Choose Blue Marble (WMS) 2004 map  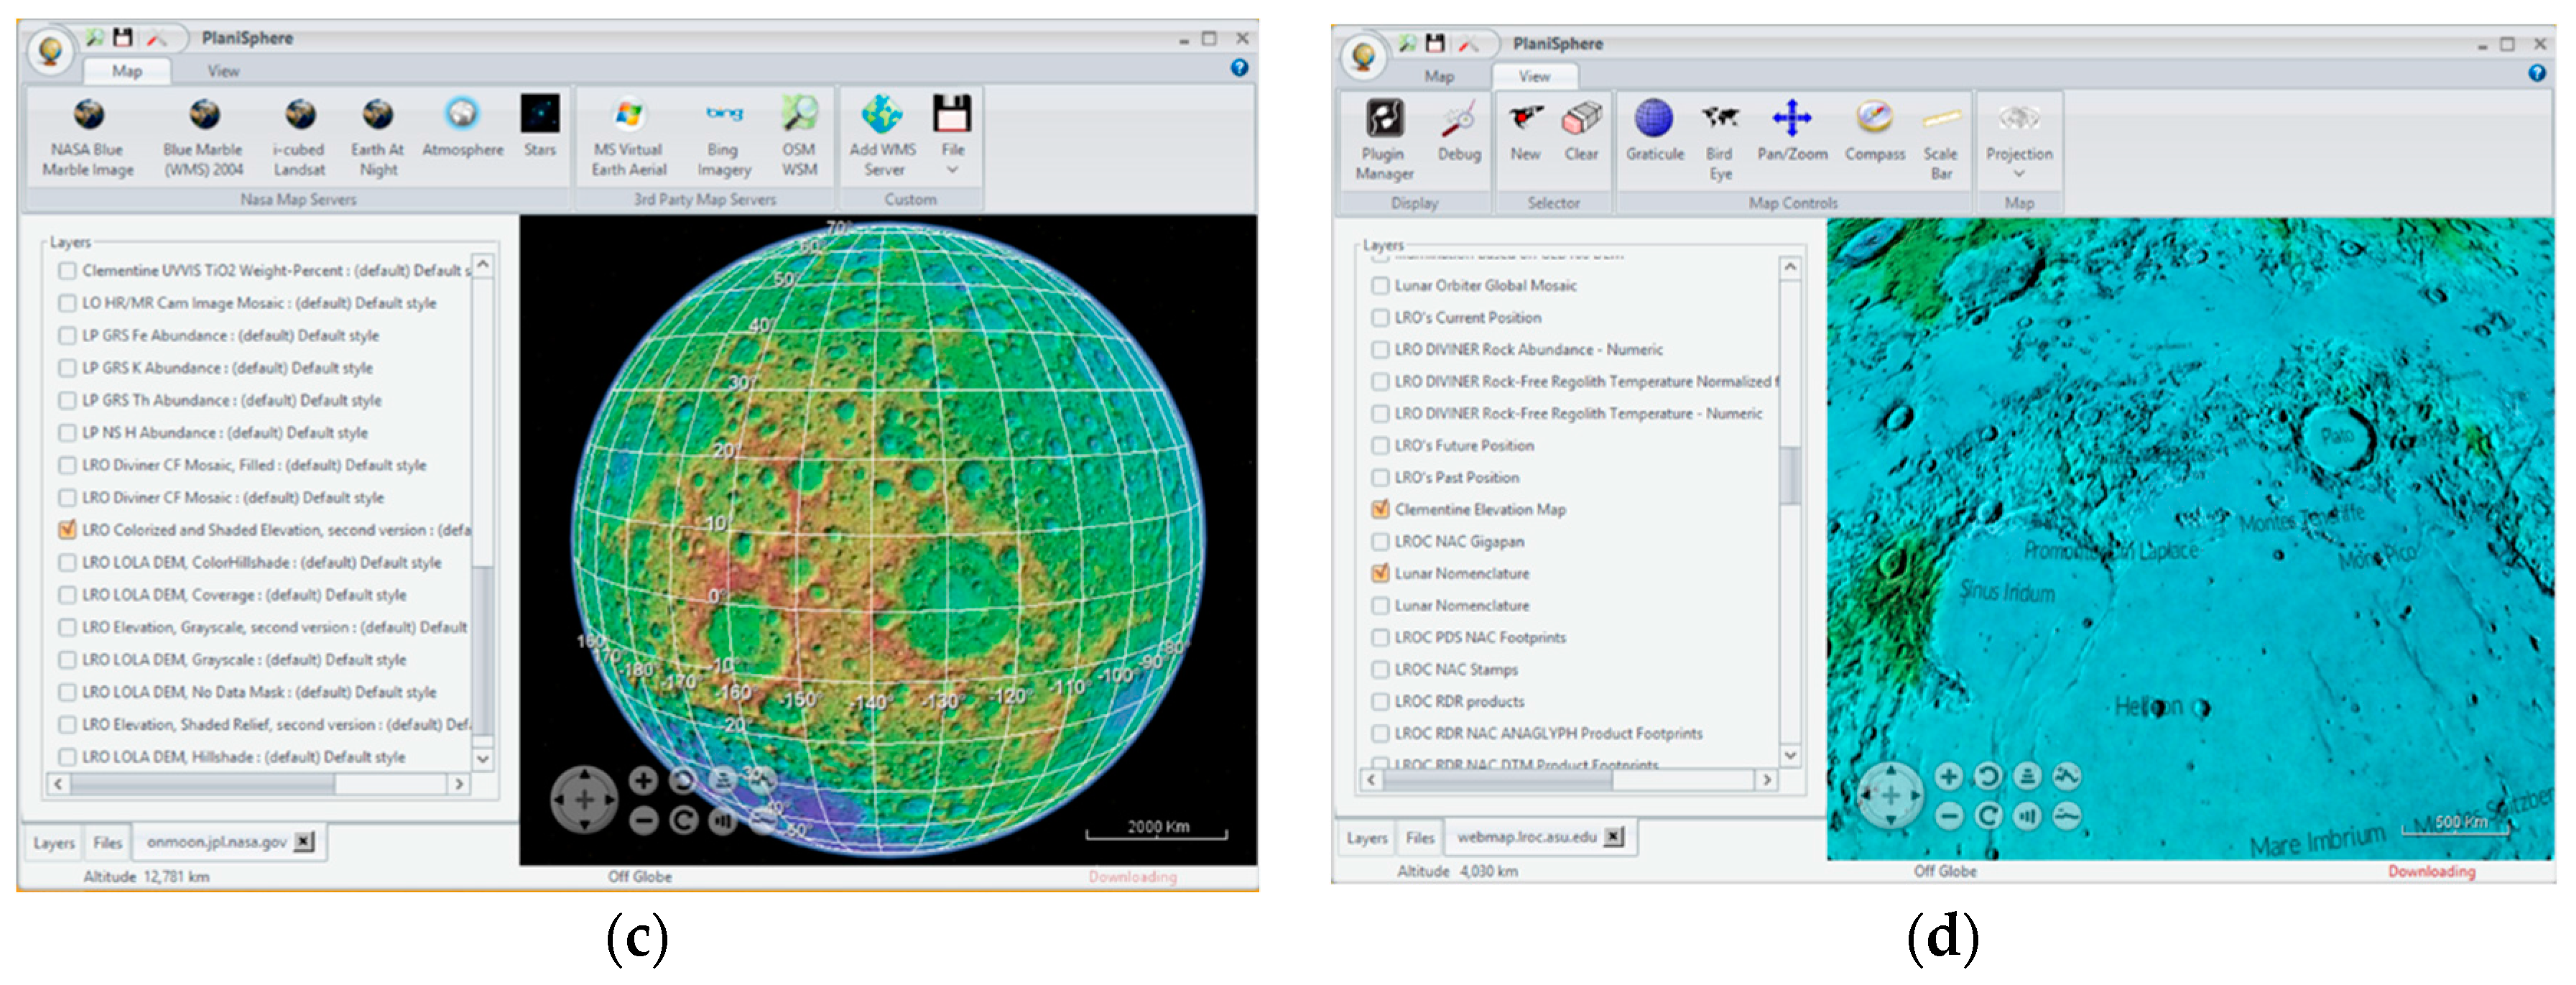point(203,138)
